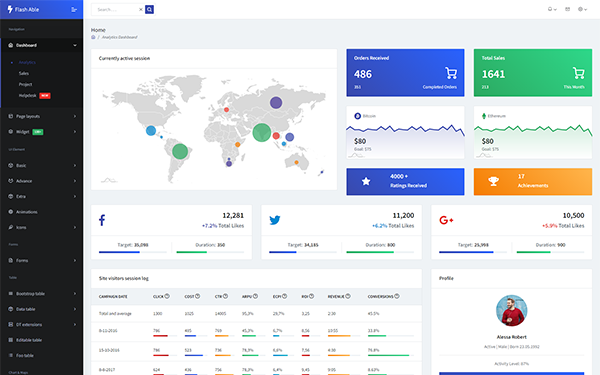Click the Google Plus Target progress bar

point(473,252)
